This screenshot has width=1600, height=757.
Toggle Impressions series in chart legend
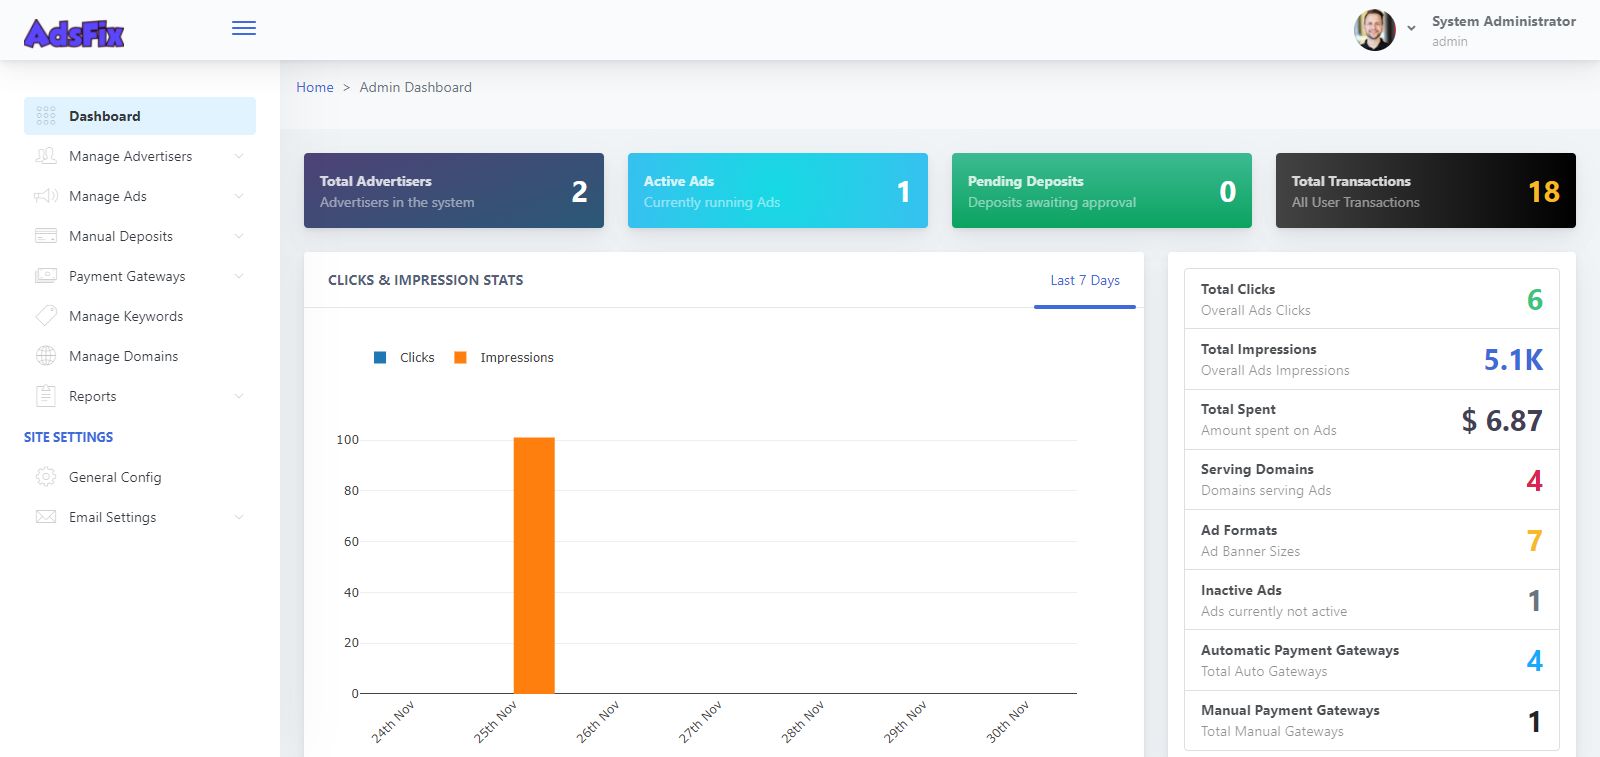pos(504,358)
